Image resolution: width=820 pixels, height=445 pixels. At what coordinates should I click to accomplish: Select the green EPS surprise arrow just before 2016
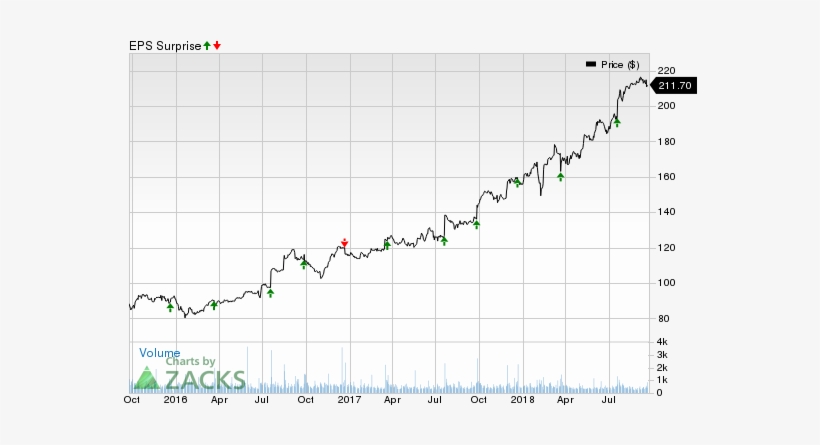[170, 308]
